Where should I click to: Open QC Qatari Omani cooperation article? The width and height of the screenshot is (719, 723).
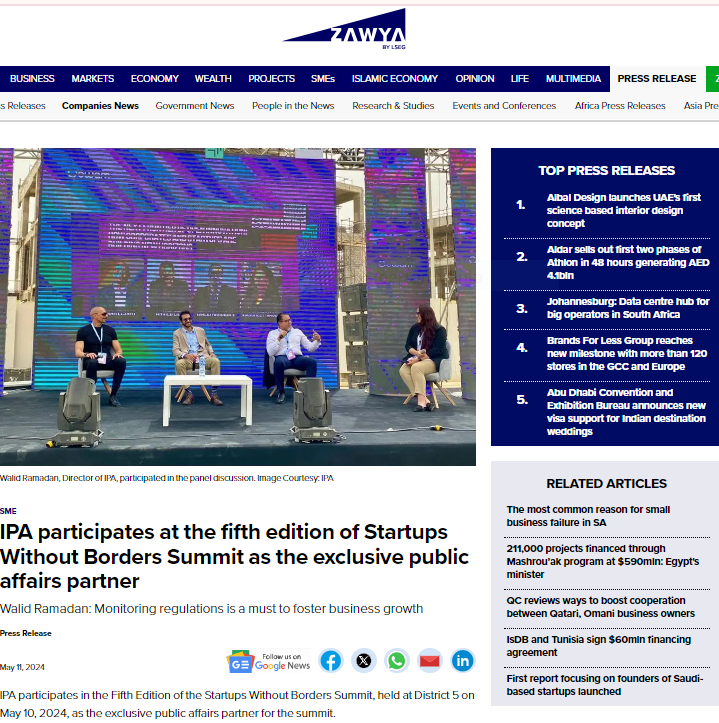(x=600, y=607)
